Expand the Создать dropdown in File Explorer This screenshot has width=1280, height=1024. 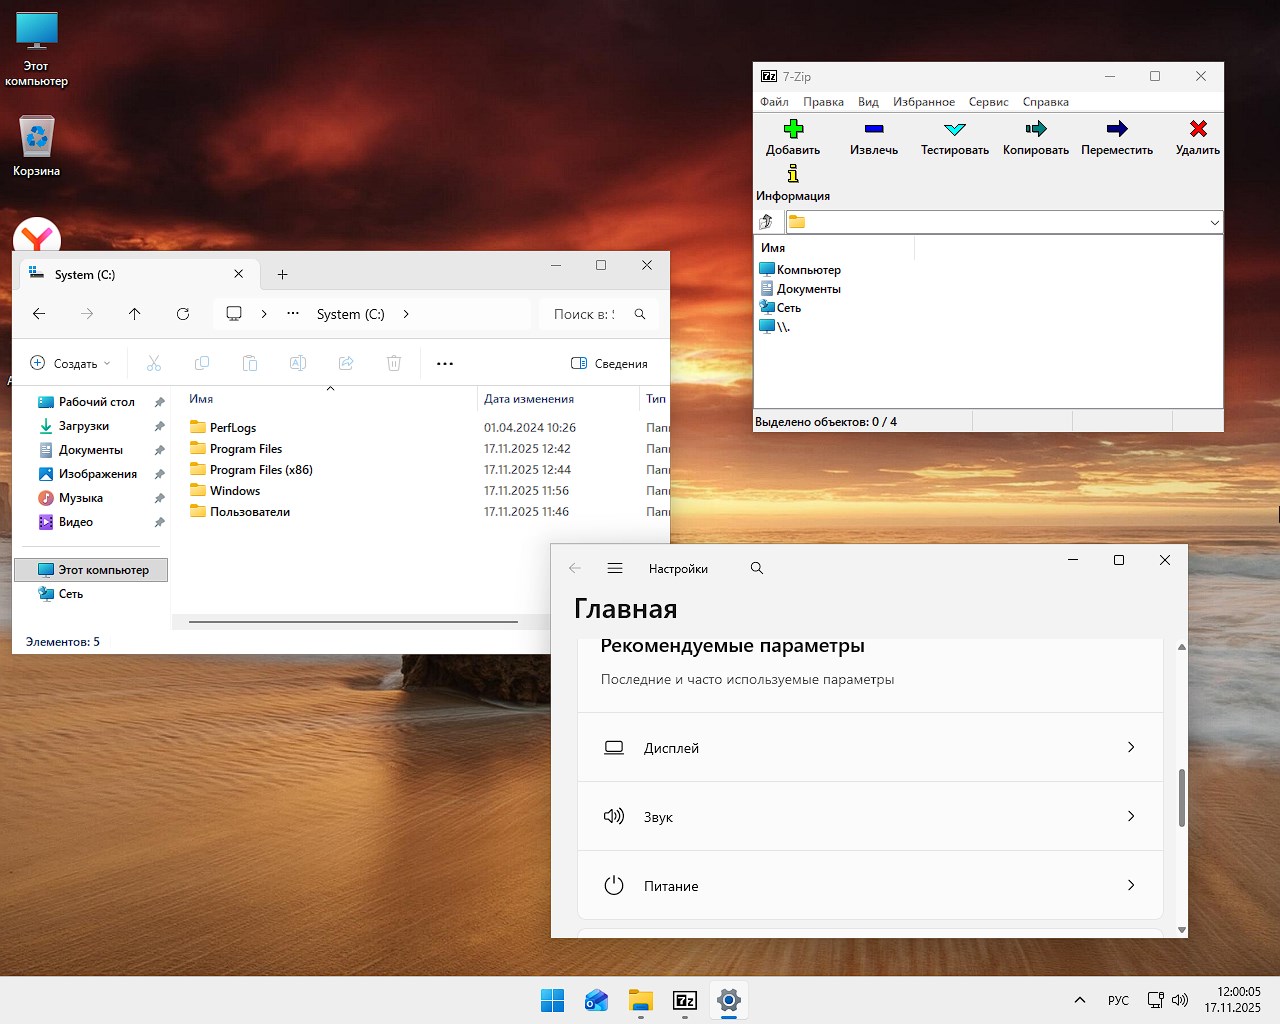click(x=70, y=363)
